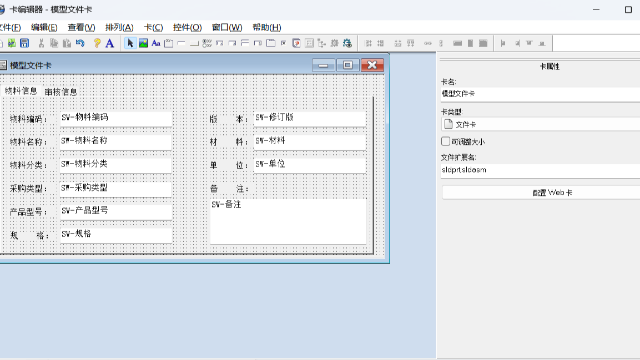The image size is (640, 360).
Task: Open the 编辑(E) menu
Action: pos(44,27)
